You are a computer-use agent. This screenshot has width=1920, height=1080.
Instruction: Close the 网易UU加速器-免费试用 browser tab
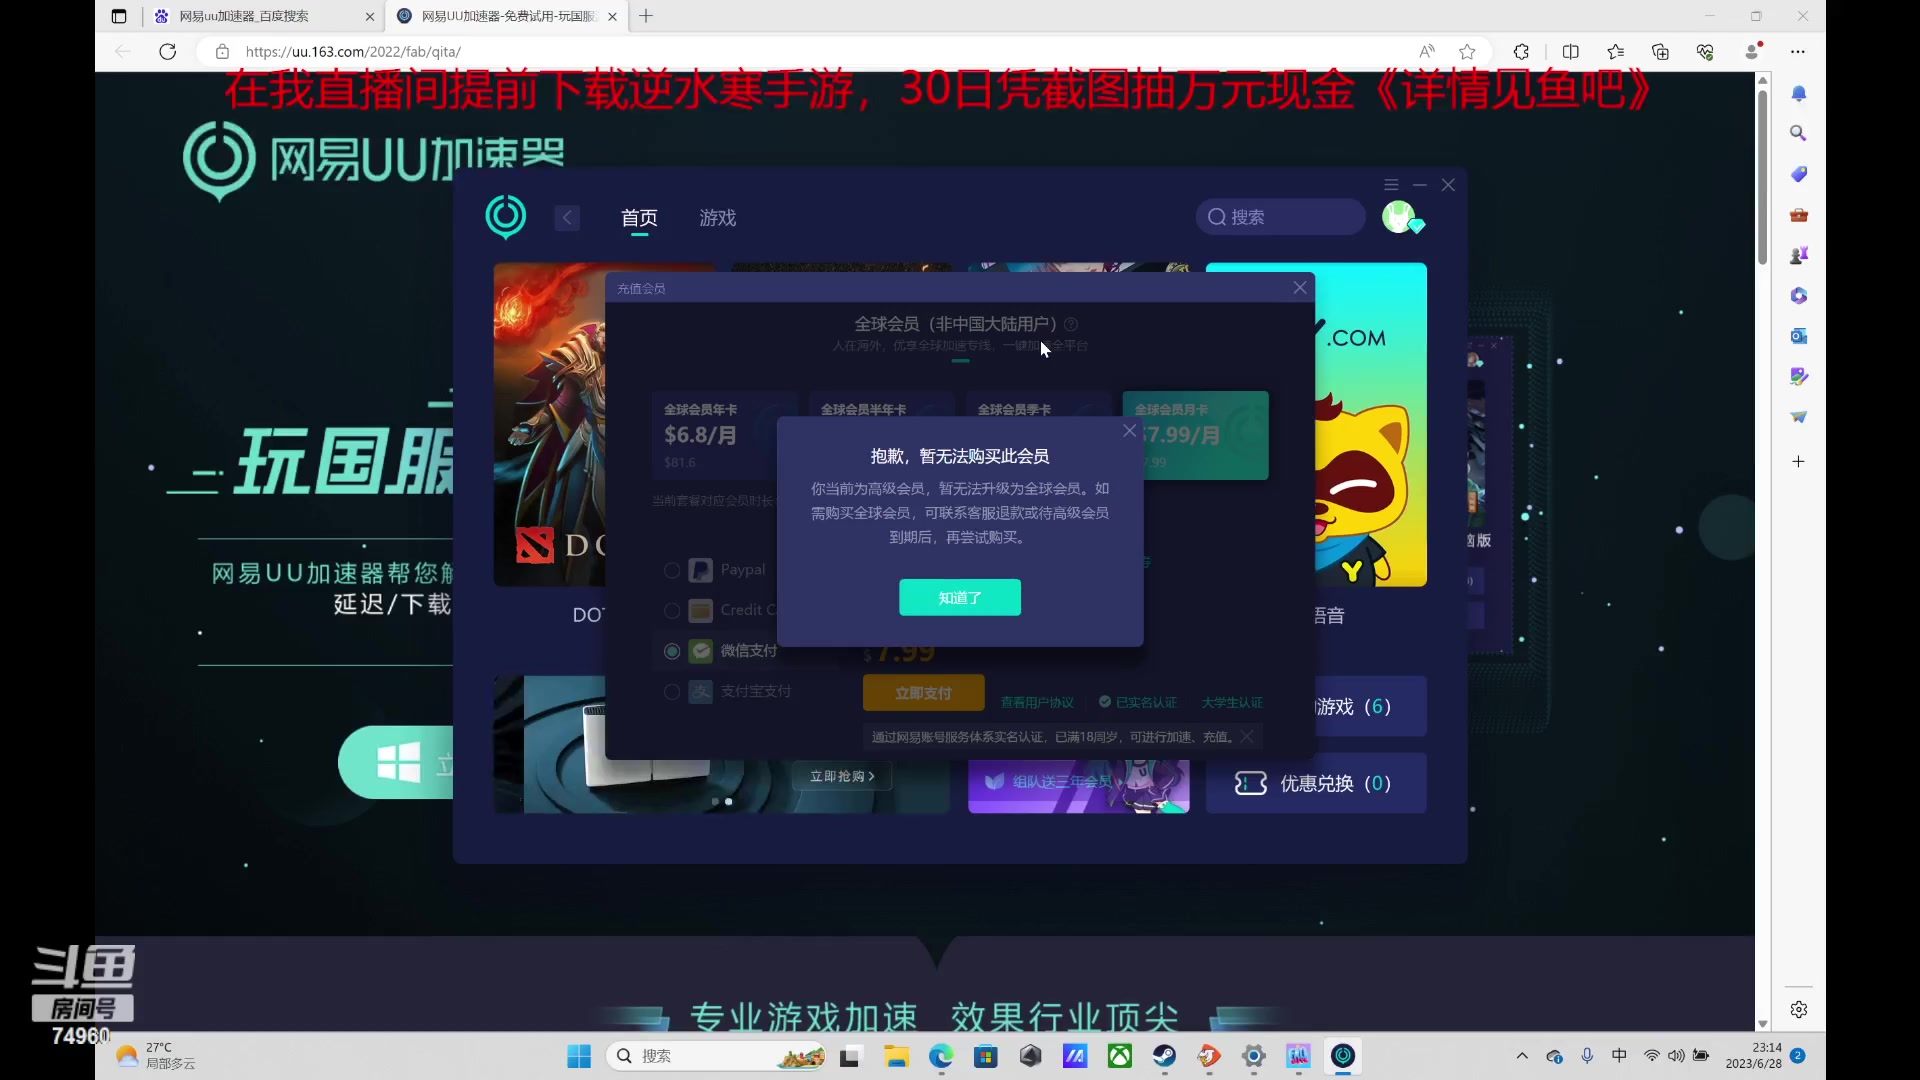pyautogui.click(x=612, y=16)
